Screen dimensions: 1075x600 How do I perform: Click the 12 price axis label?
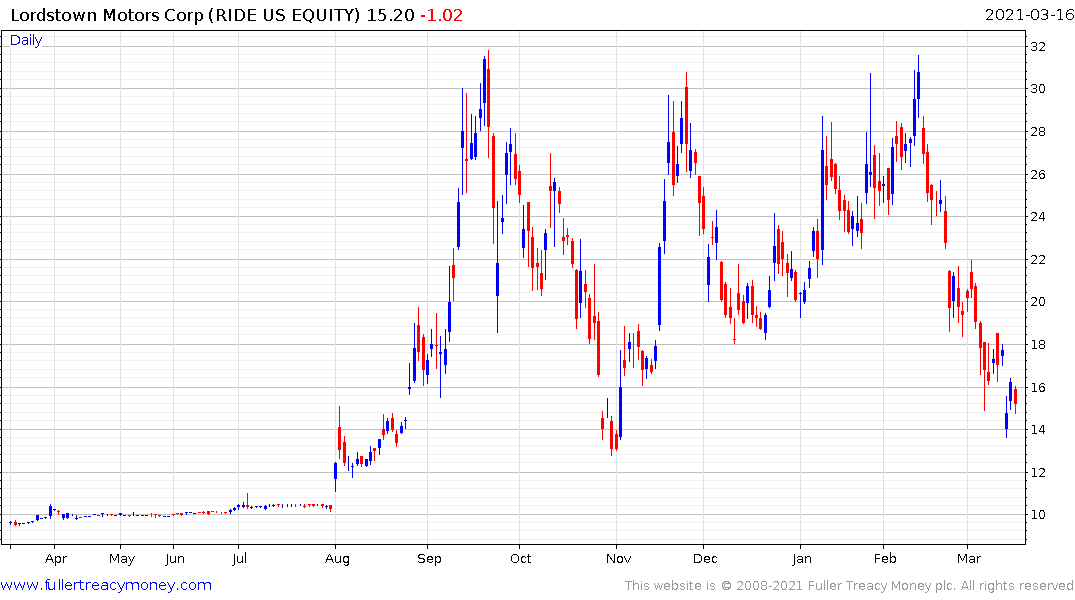[x=1038, y=472]
